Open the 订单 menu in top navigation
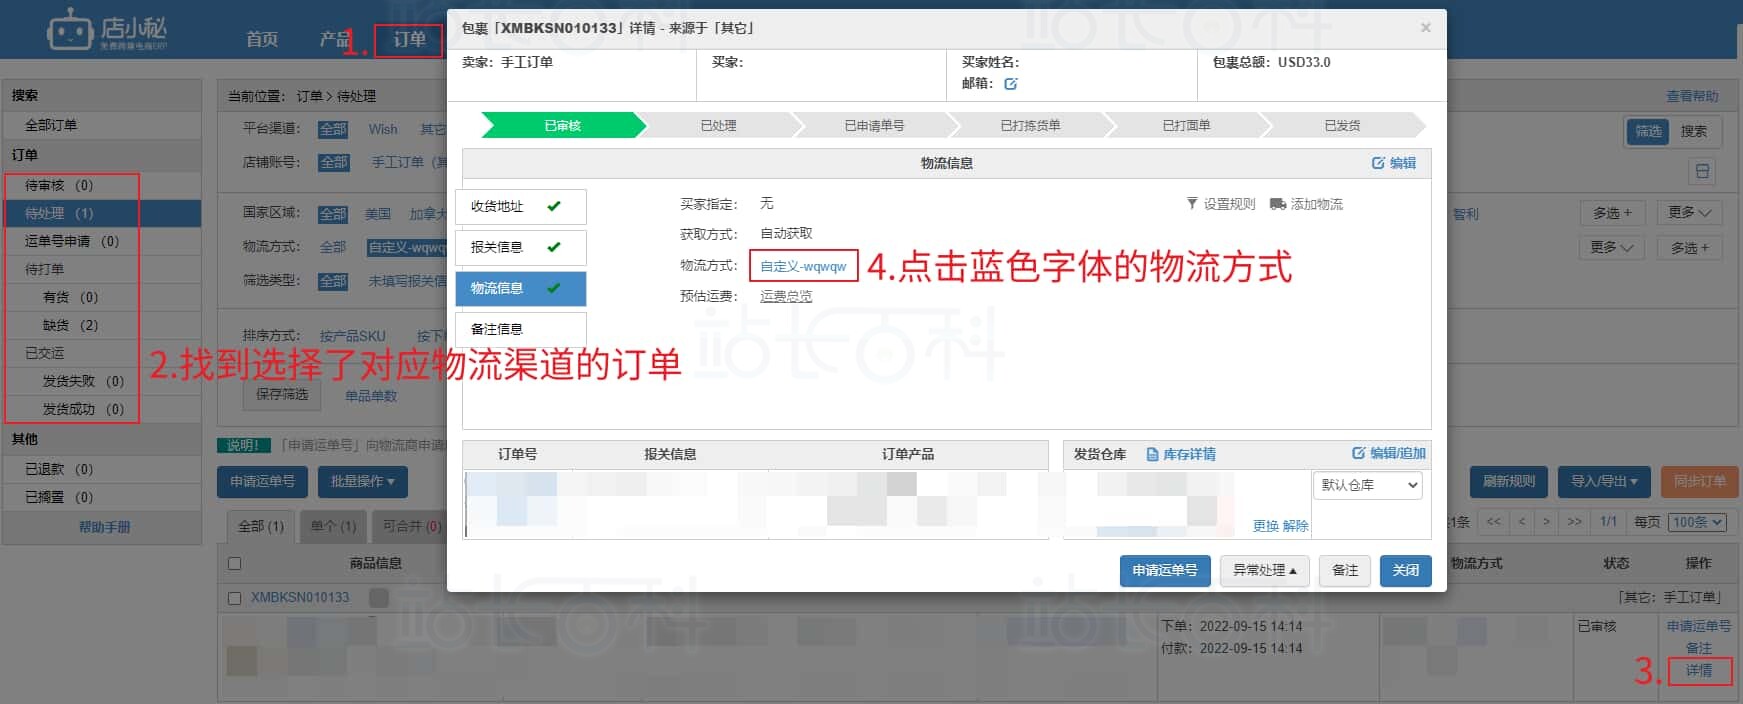The height and width of the screenshot is (704, 1743). click(409, 39)
